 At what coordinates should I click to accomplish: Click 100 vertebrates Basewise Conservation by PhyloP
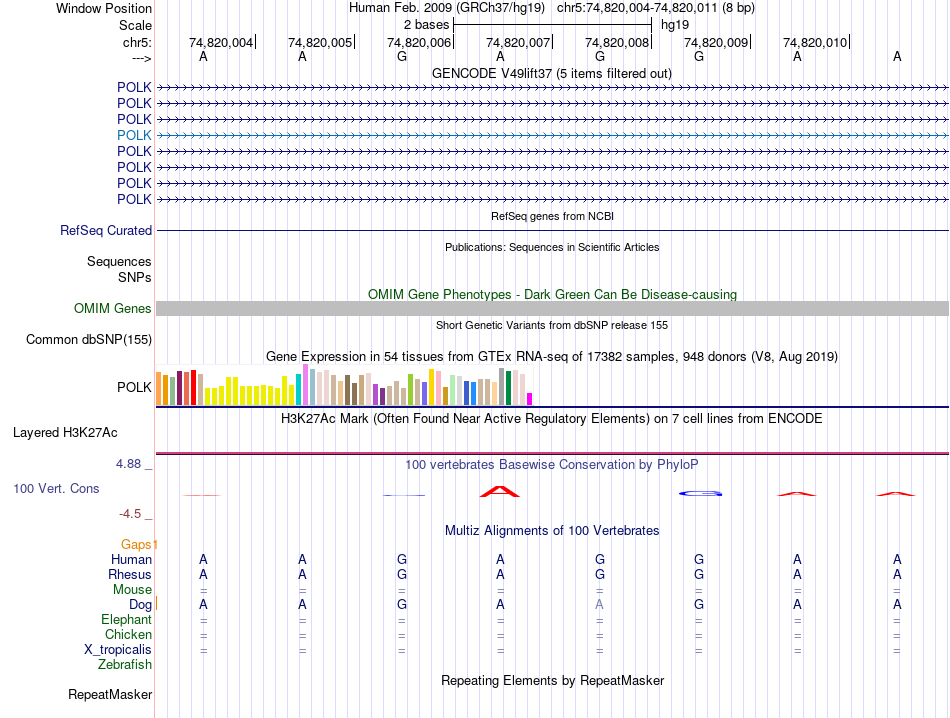(552, 465)
